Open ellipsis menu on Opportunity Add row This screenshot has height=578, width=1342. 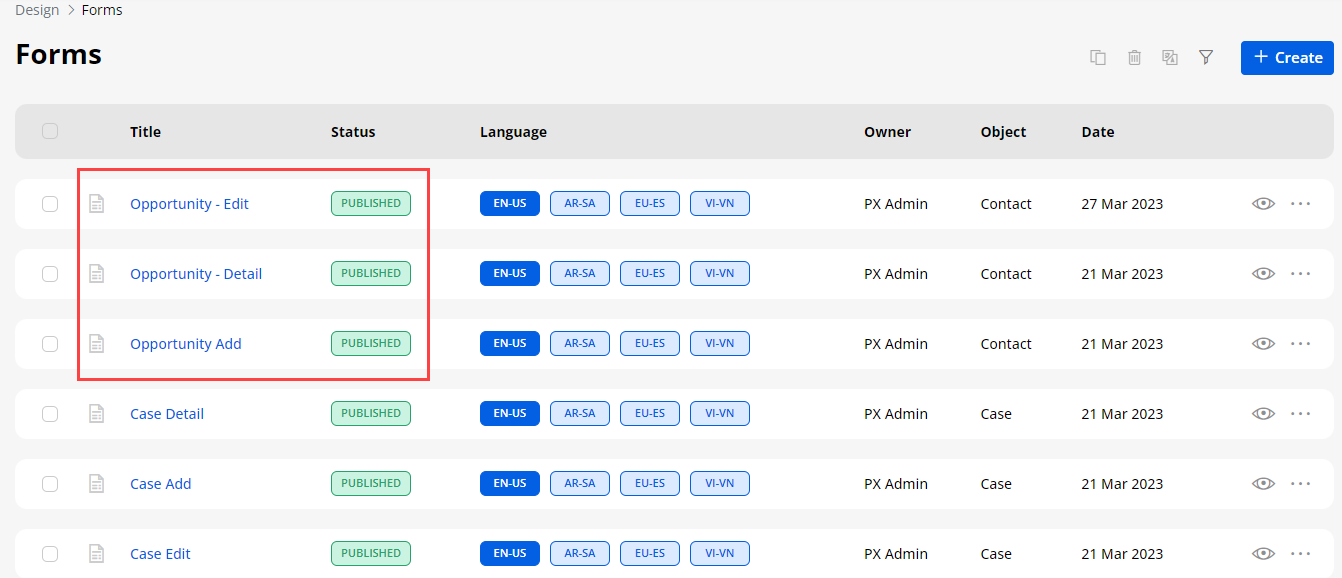click(x=1300, y=344)
